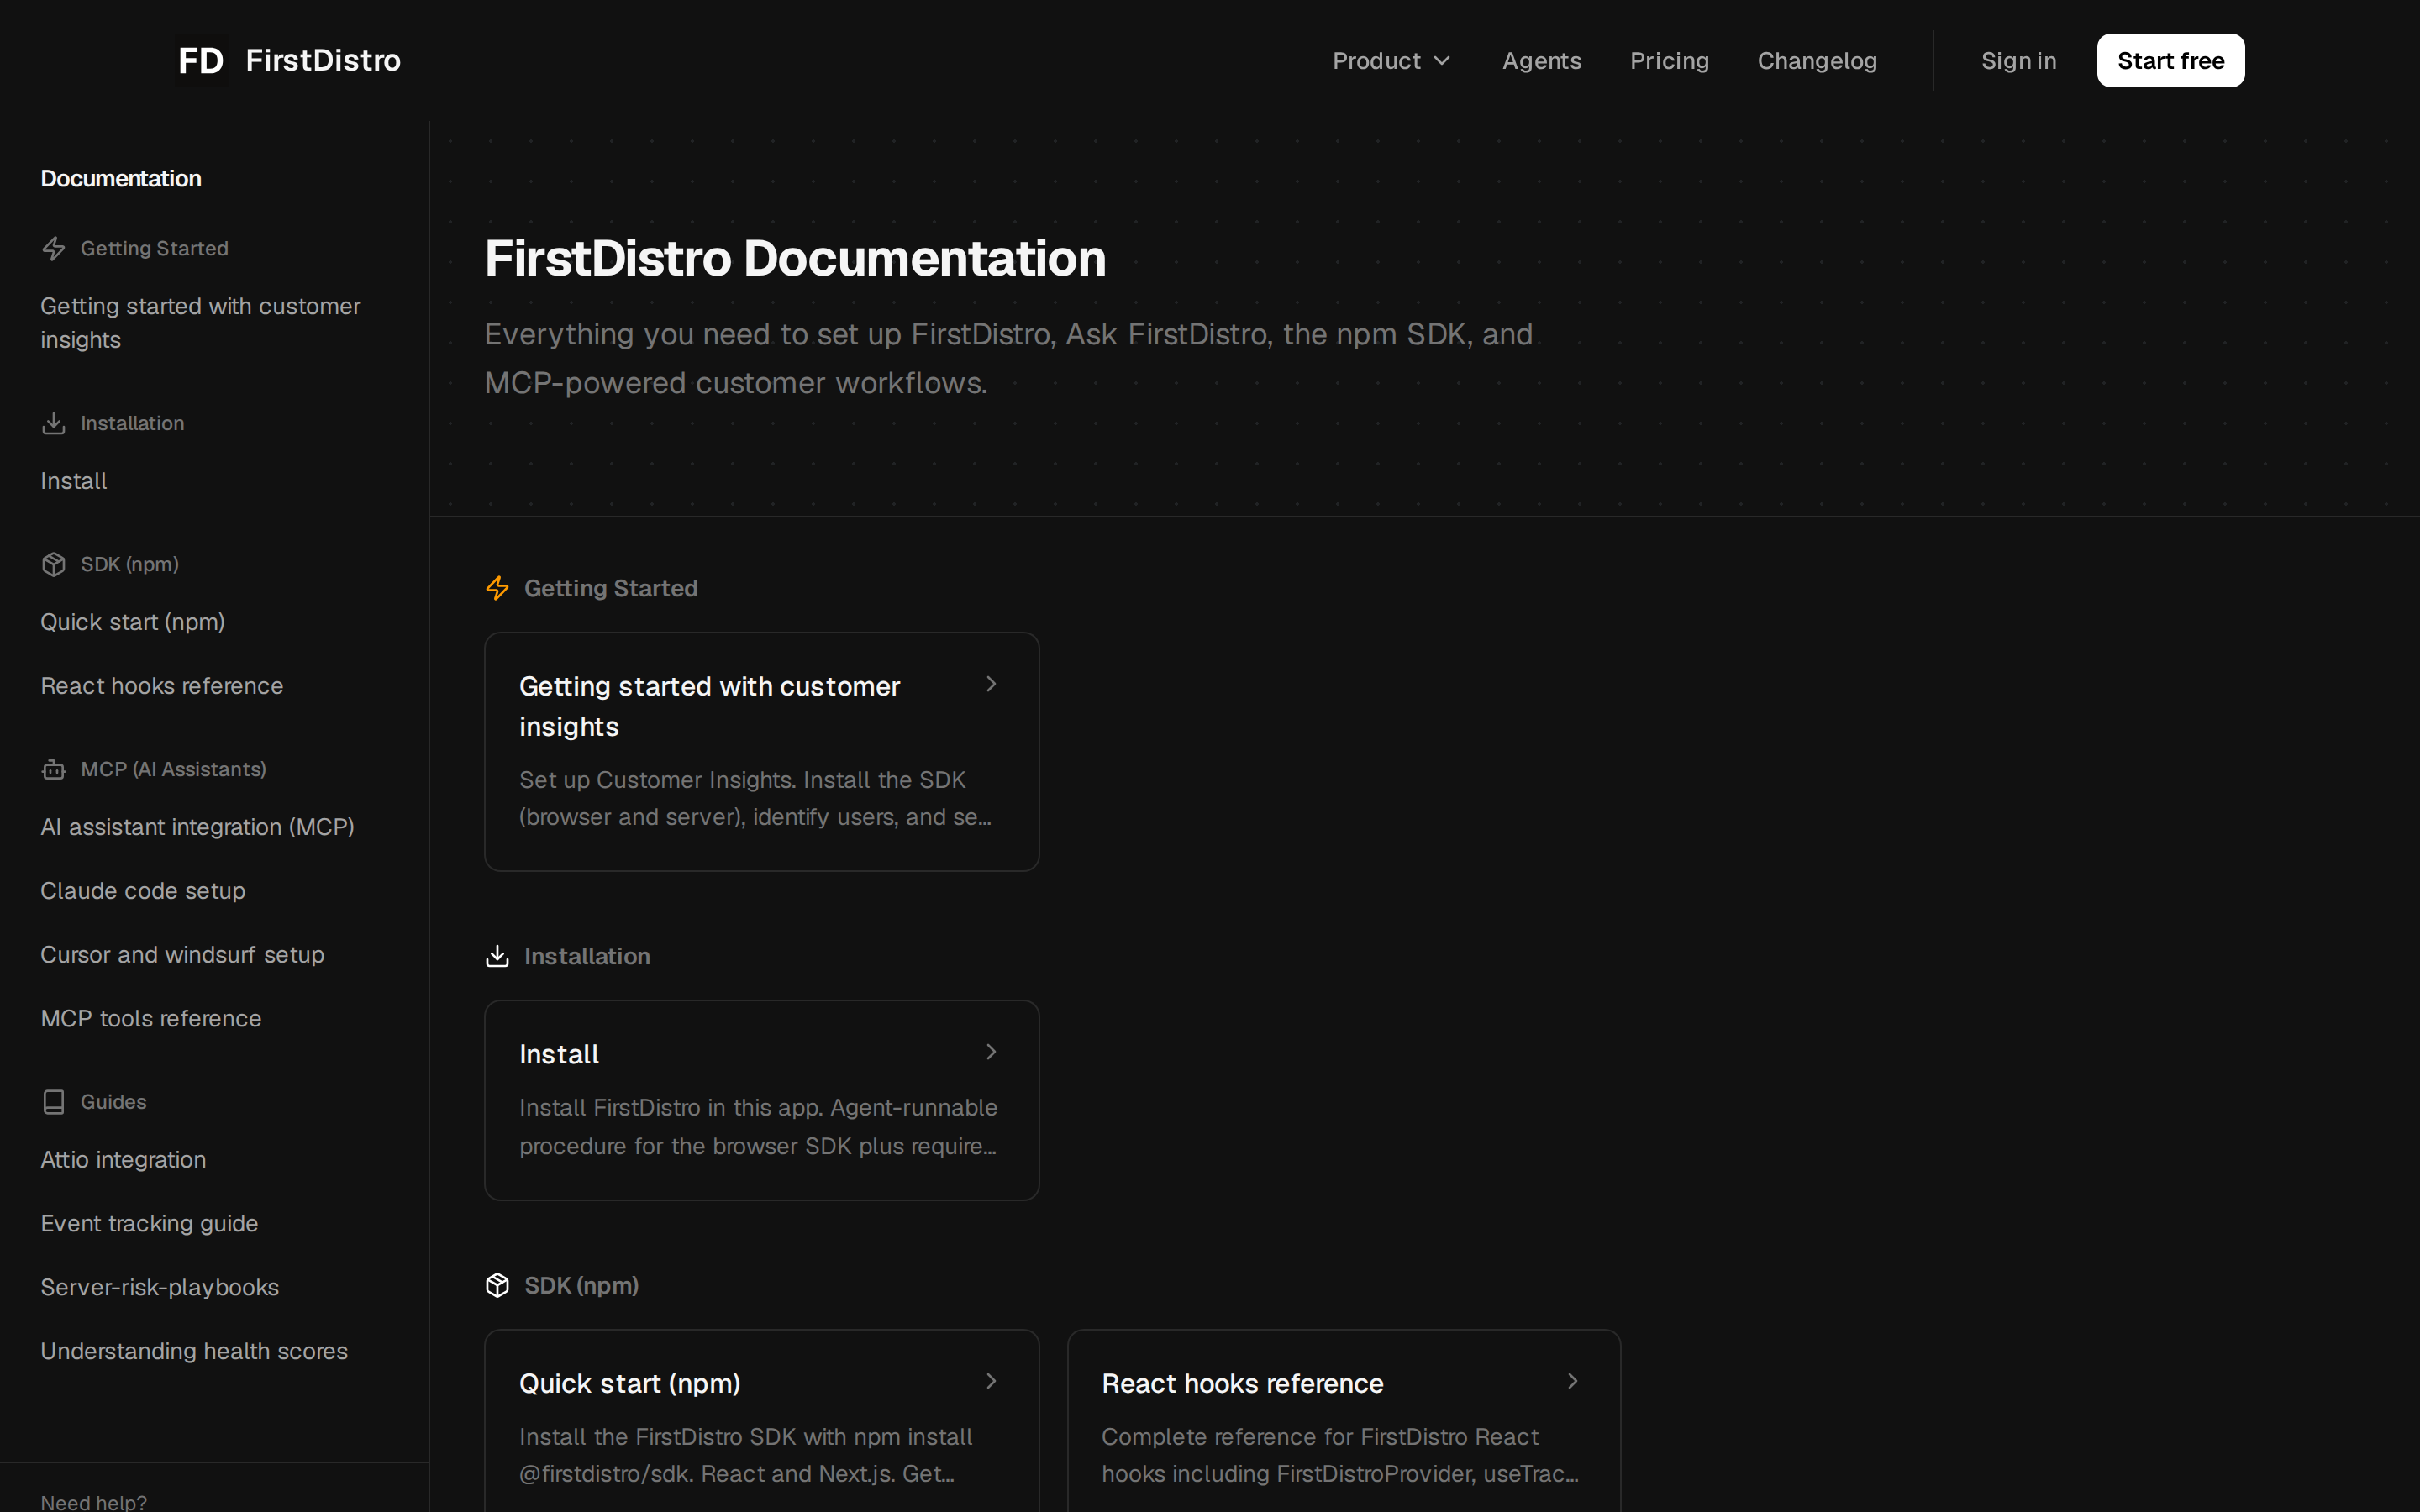
Task: Click the subtitle beginning 'Everything you need to set up'
Action: (1008, 359)
